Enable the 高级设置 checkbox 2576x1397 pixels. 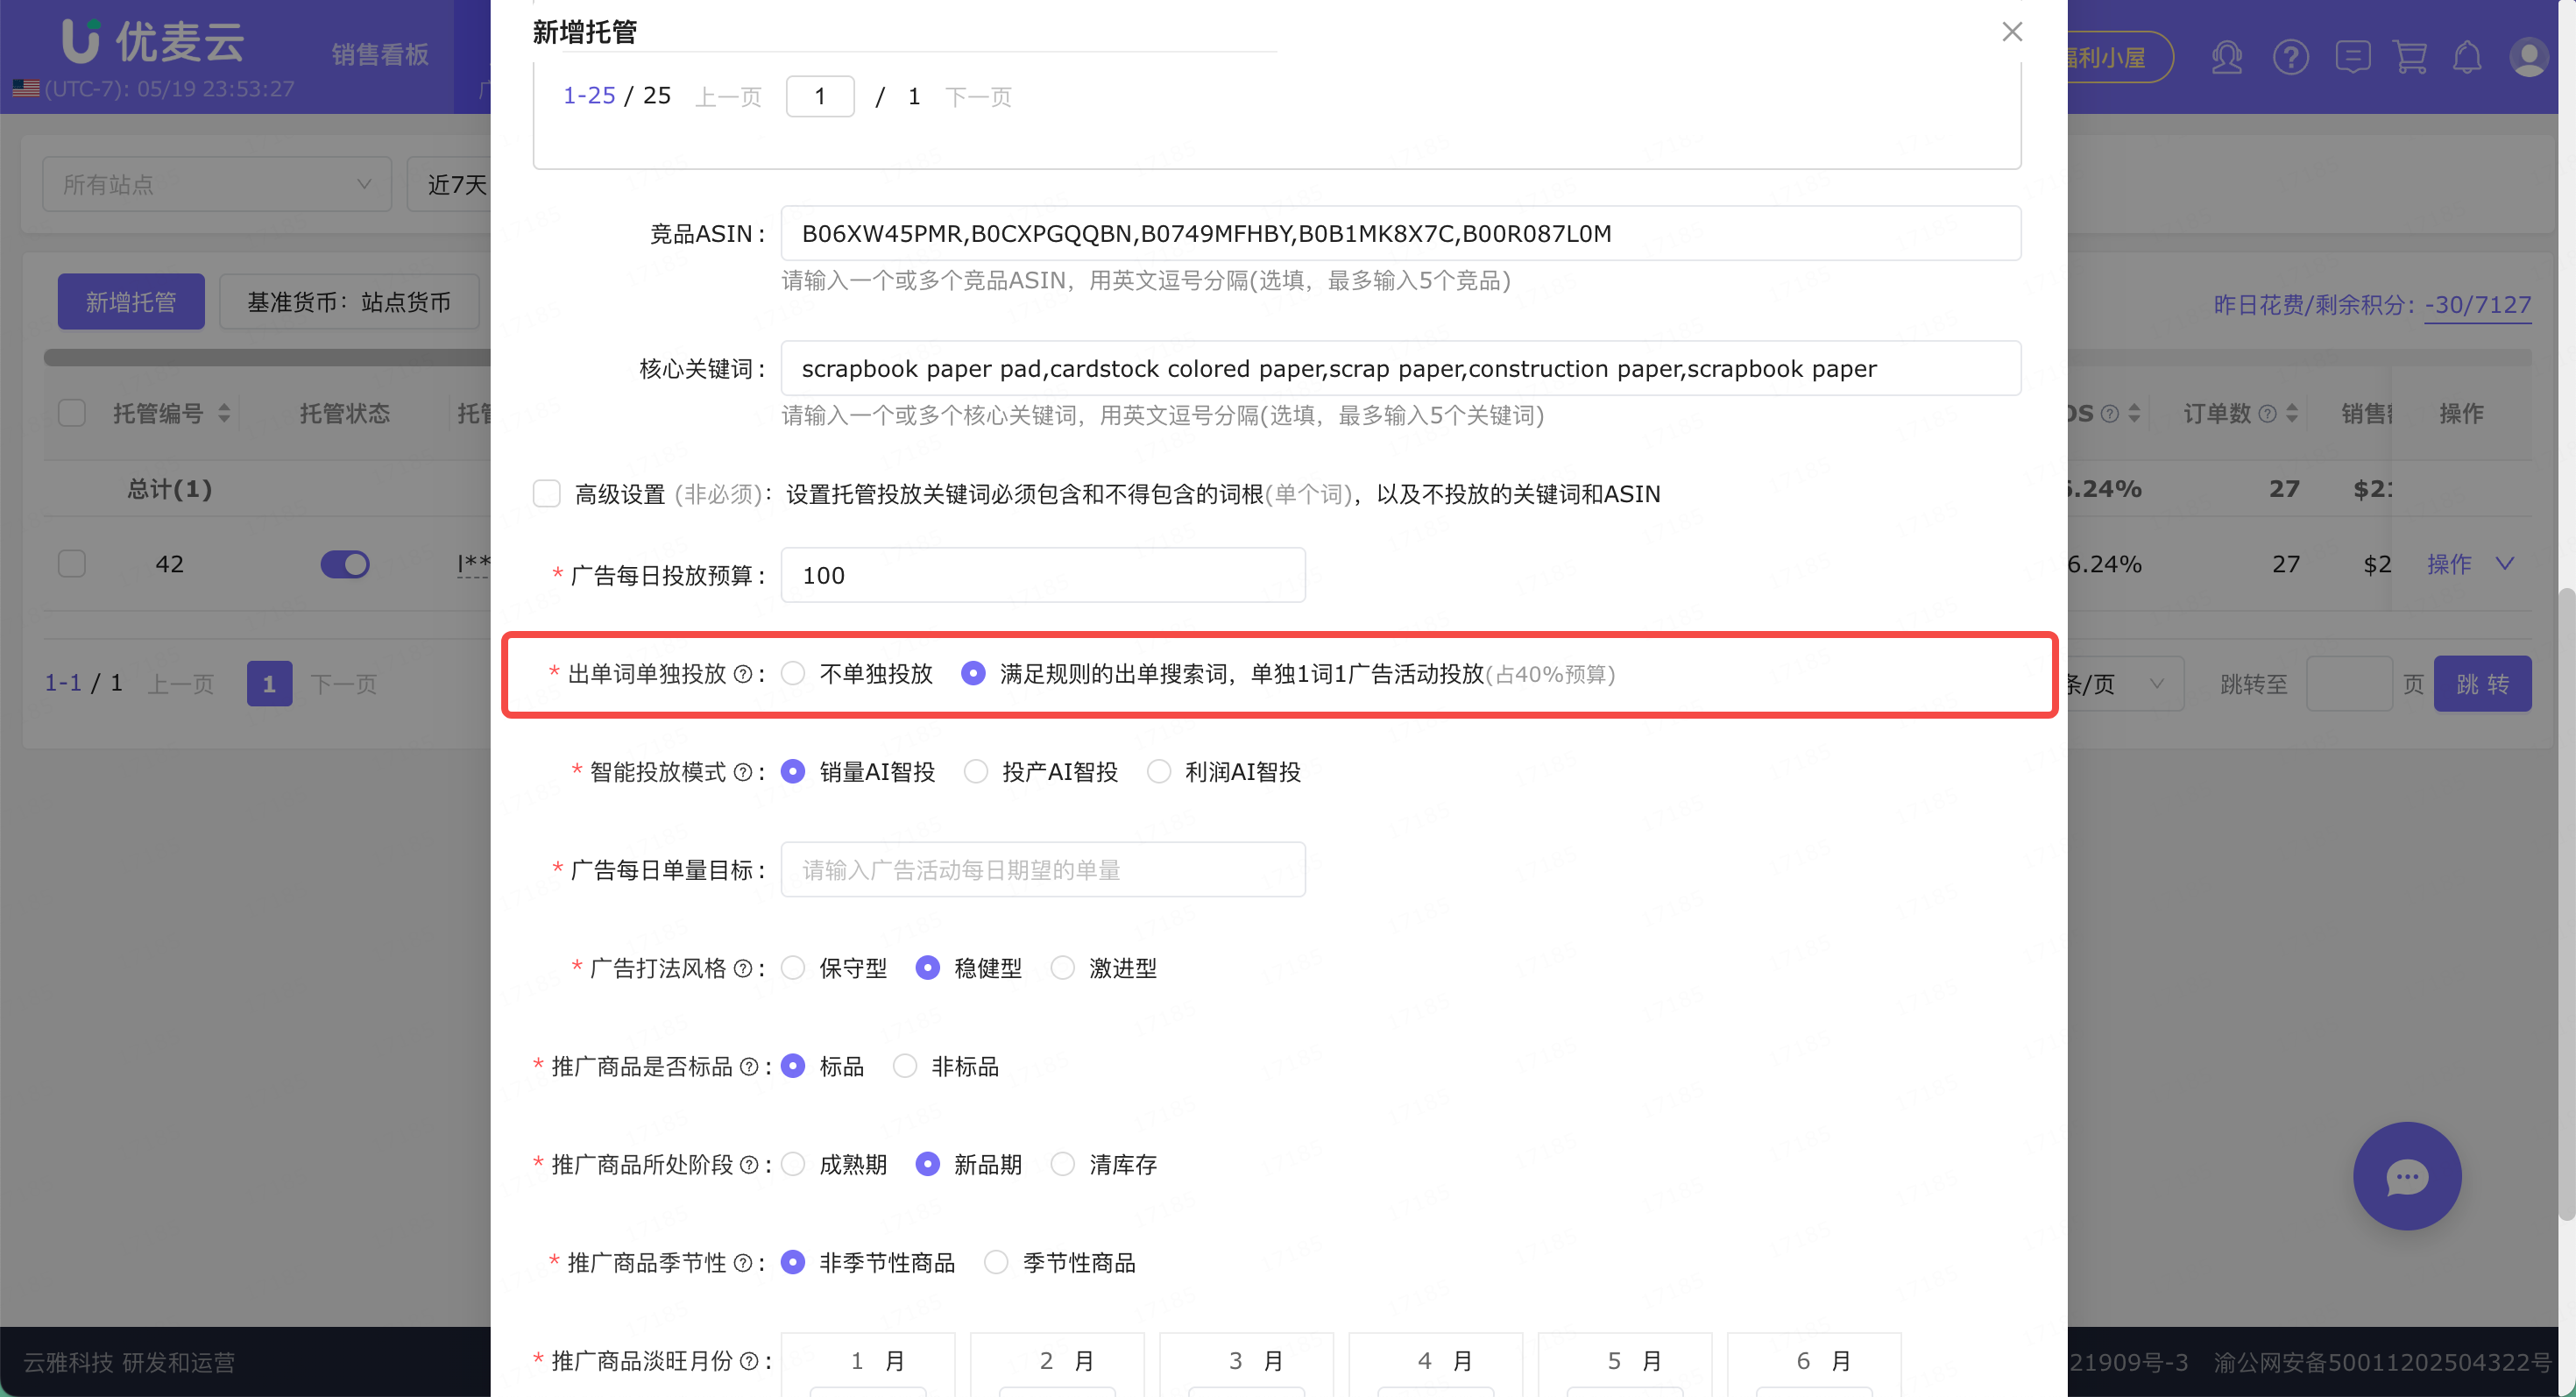click(x=546, y=494)
